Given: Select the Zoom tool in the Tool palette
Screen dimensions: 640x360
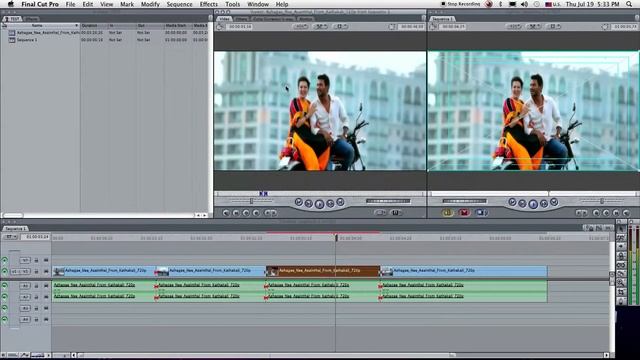Looking at the screenshot, I should [621, 283].
